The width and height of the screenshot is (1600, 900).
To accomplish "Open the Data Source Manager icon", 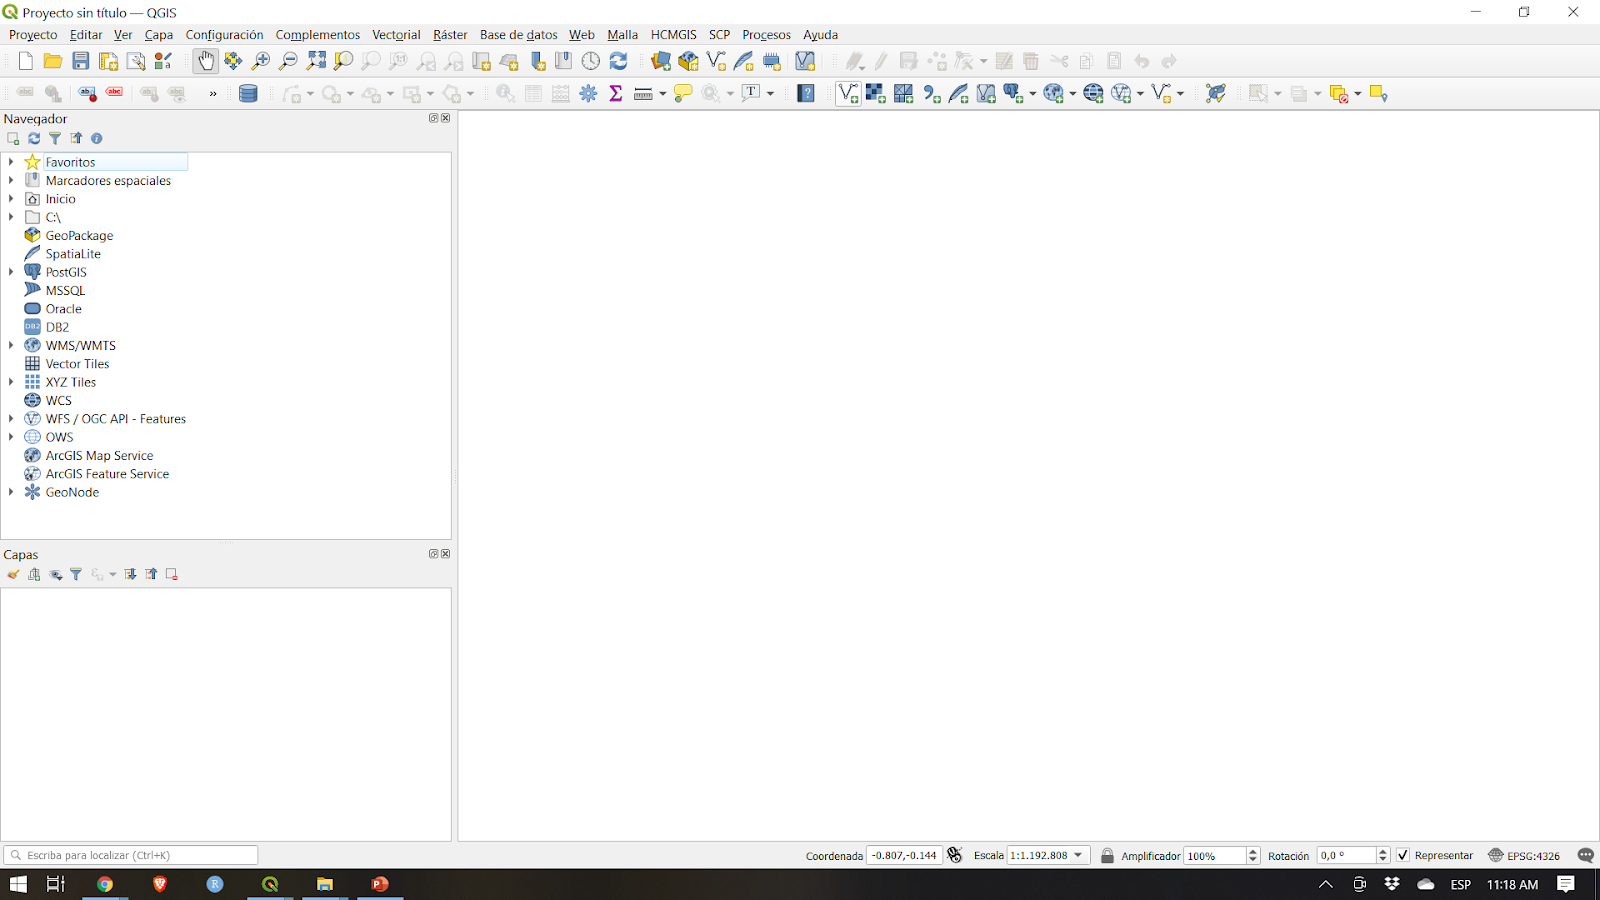I will tap(661, 61).
